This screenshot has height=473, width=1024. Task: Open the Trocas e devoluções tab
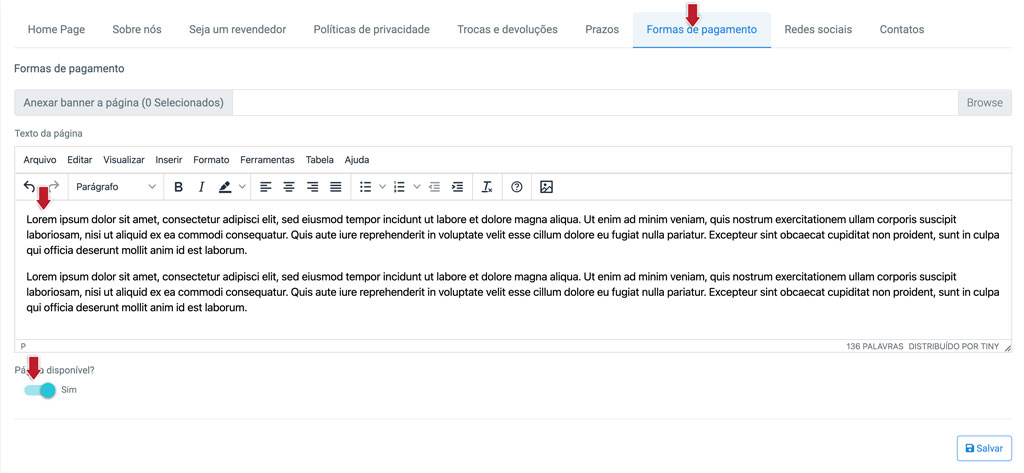(507, 29)
